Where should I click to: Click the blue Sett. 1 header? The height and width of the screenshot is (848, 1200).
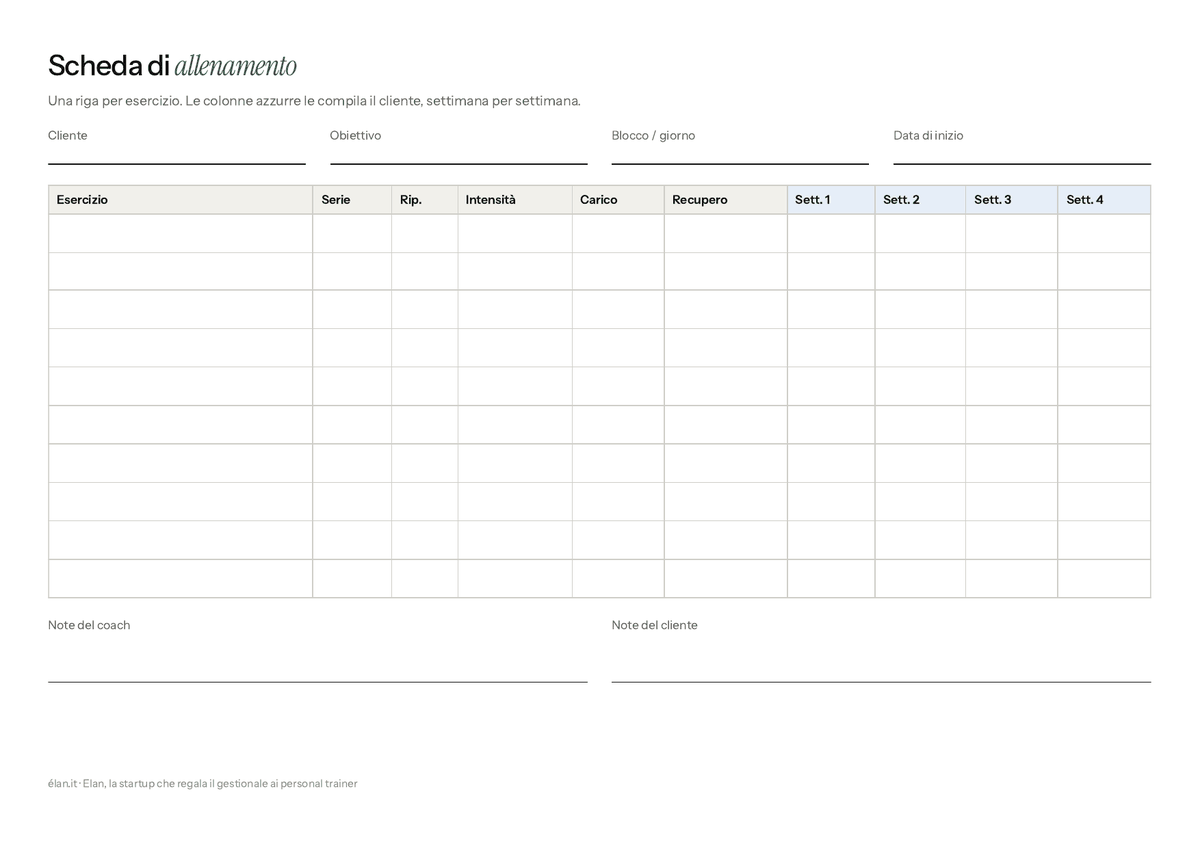tap(831, 200)
